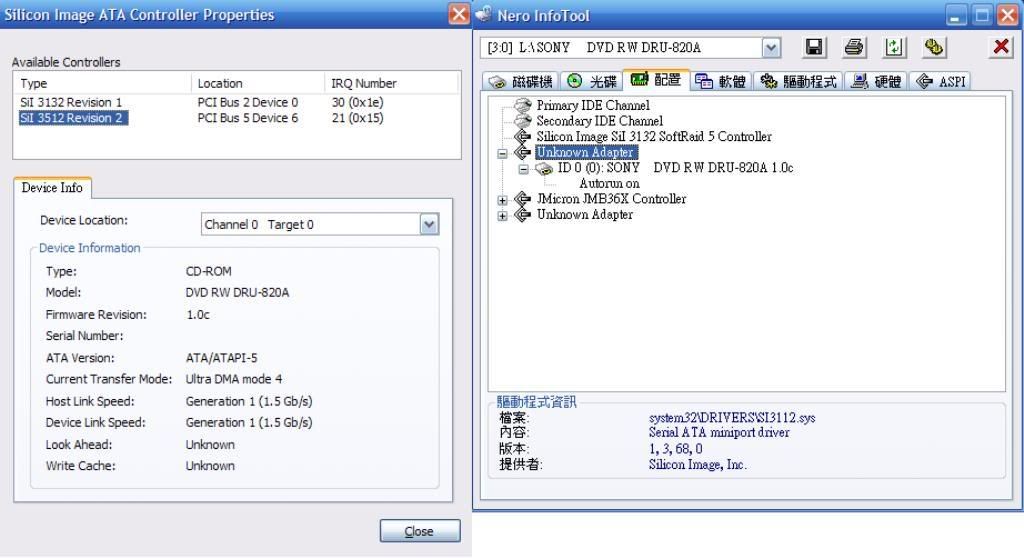
Task: Click the IRQ Number column header
Action: click(392, 84)
